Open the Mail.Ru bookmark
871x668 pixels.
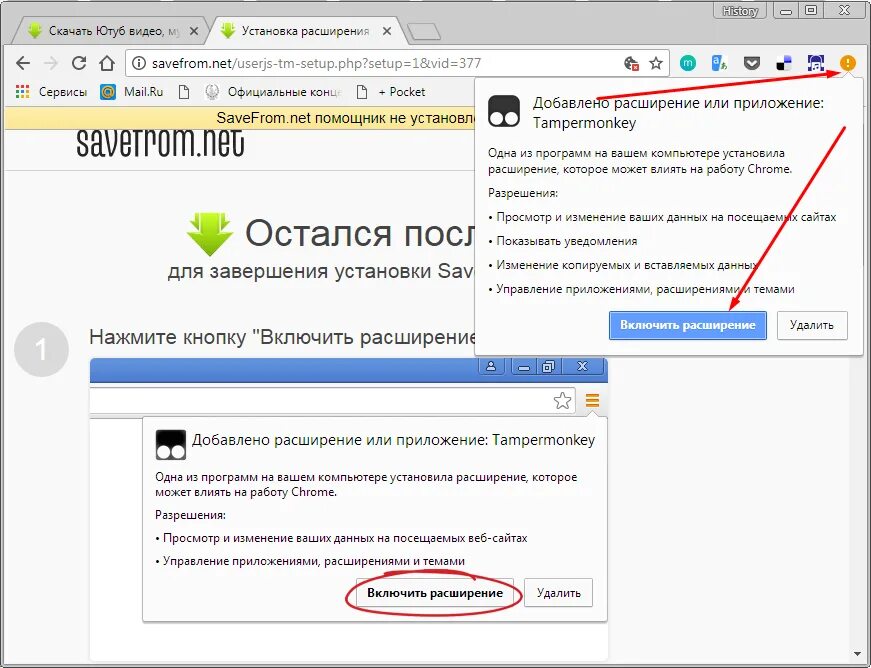(x=132, y=92)
